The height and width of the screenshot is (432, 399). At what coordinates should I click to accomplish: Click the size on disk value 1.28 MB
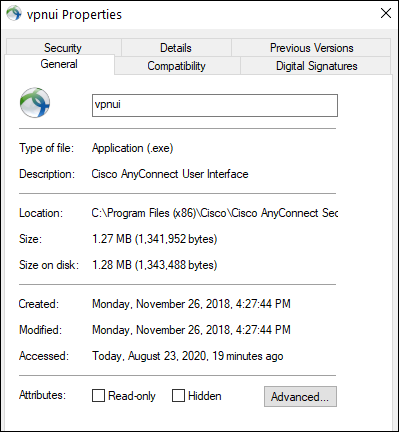[155, 265]
